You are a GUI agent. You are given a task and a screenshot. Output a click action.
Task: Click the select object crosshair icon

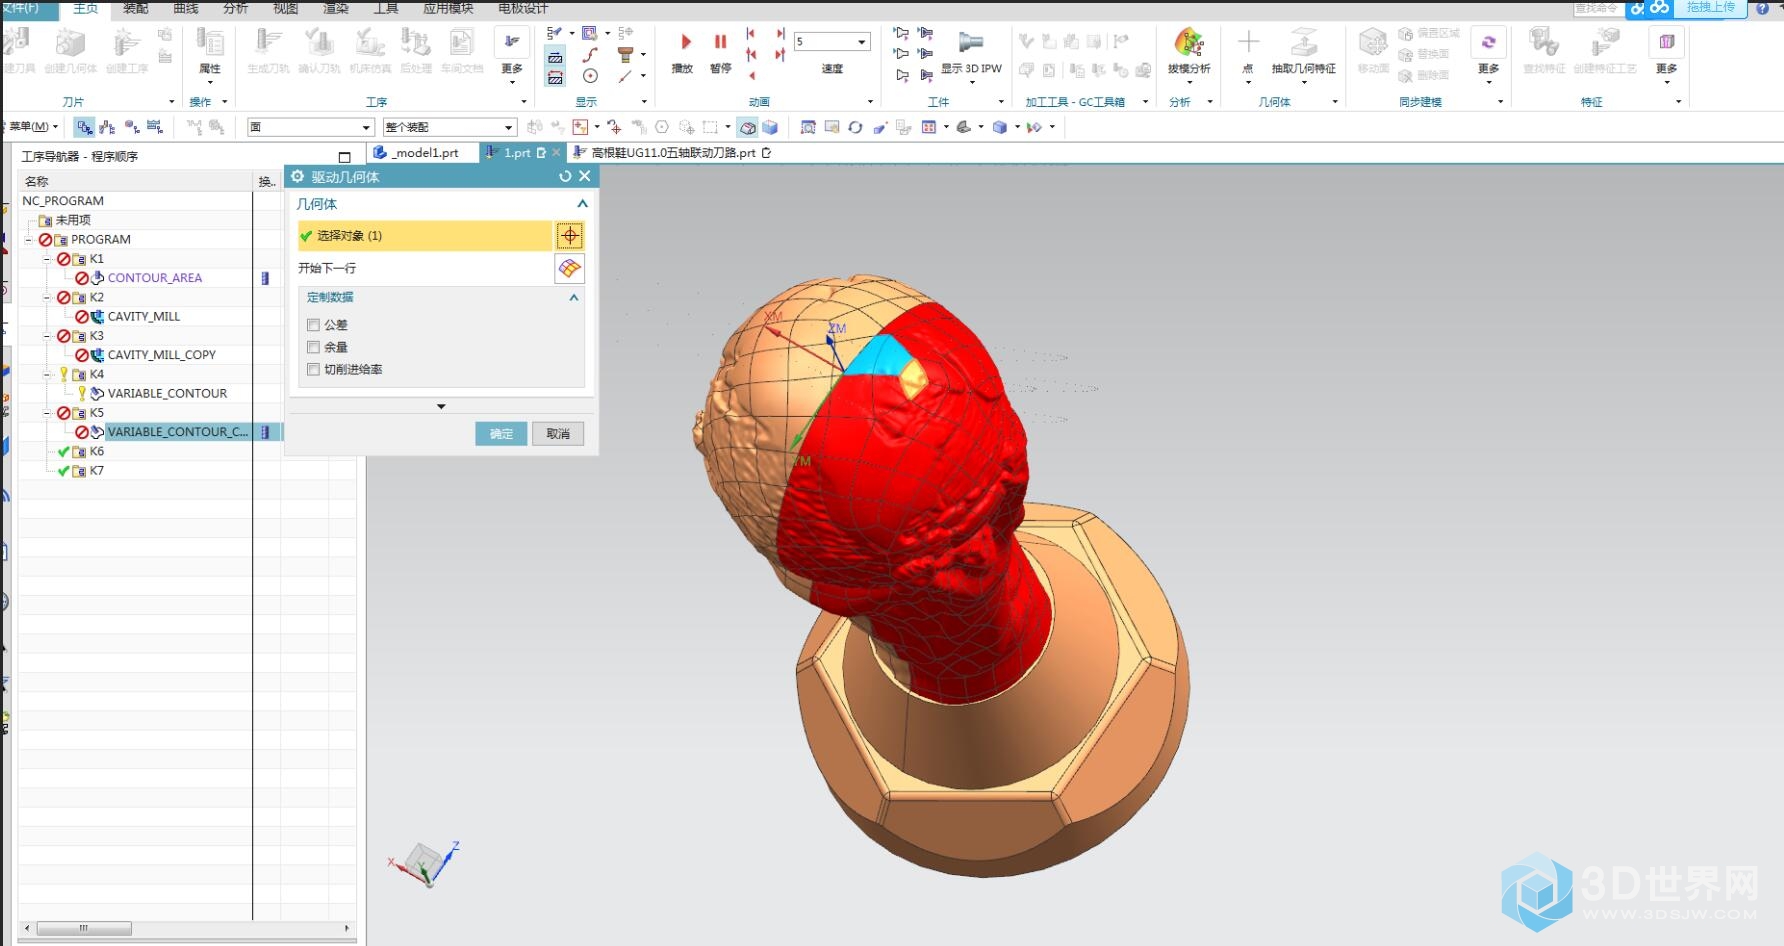point(569,236)
